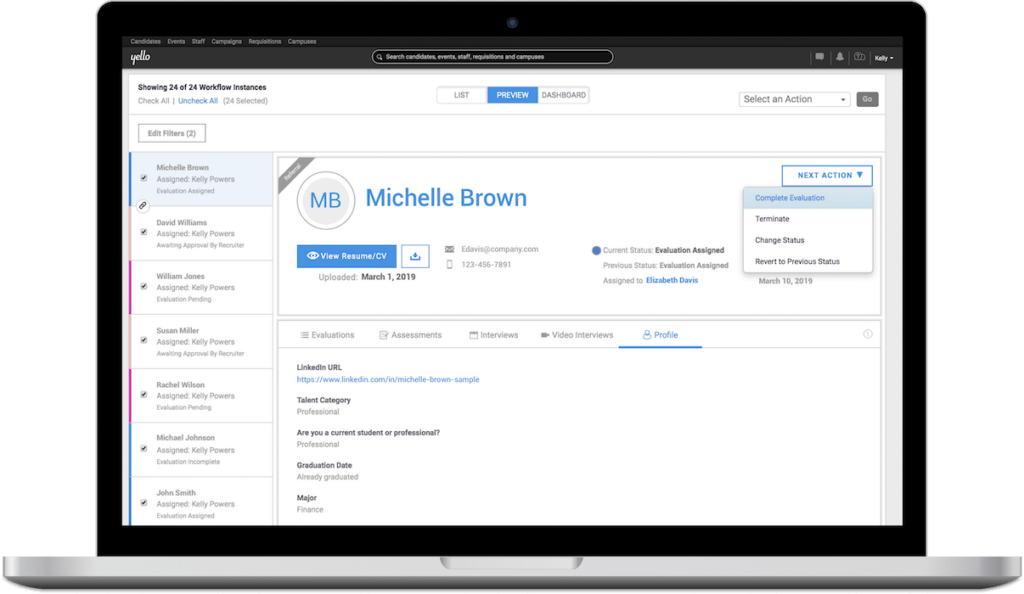Switch to the Video Interviews tab
This screenshot has height=594, width=1024.
[577, 335]
